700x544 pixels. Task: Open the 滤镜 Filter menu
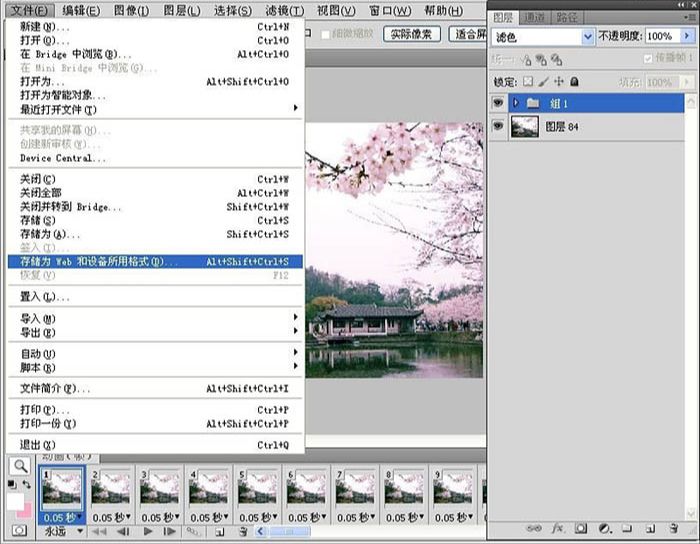(285, 10)
